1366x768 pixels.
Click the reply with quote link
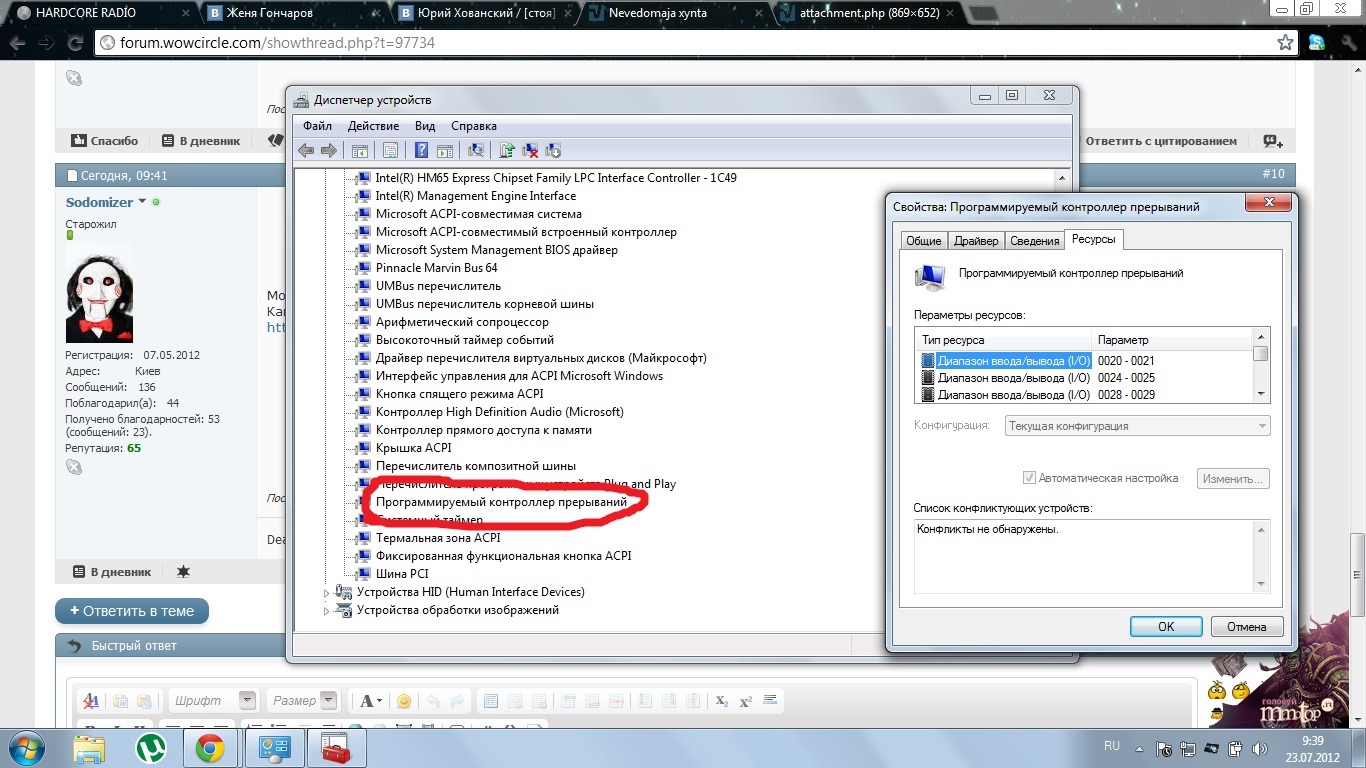pyautogui.click(x=1161, y=141)
